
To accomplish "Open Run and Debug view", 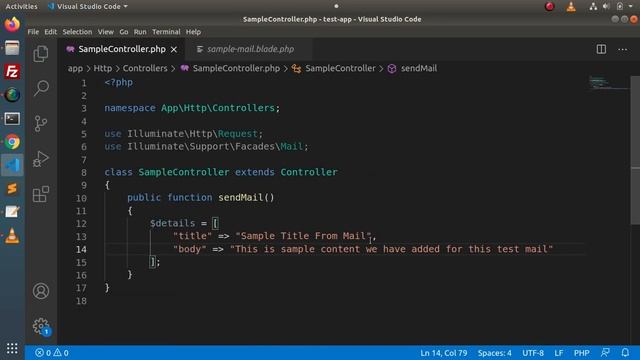I will click(41, 159).
